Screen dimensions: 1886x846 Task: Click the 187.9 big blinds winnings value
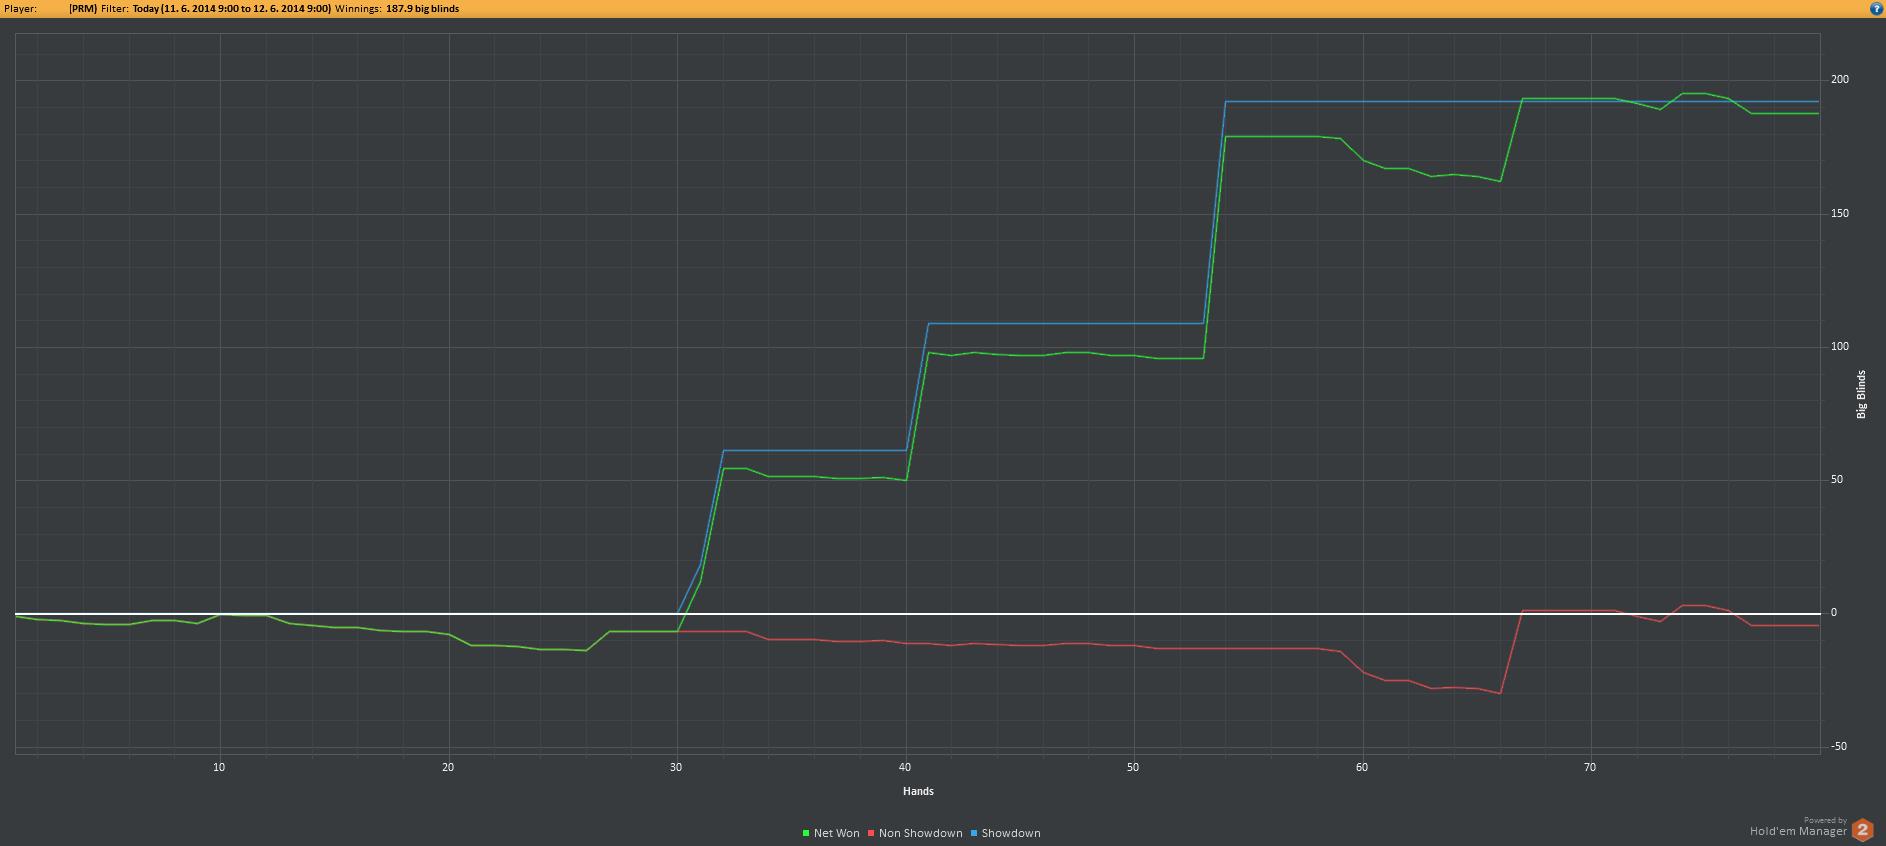pos(422,9)
